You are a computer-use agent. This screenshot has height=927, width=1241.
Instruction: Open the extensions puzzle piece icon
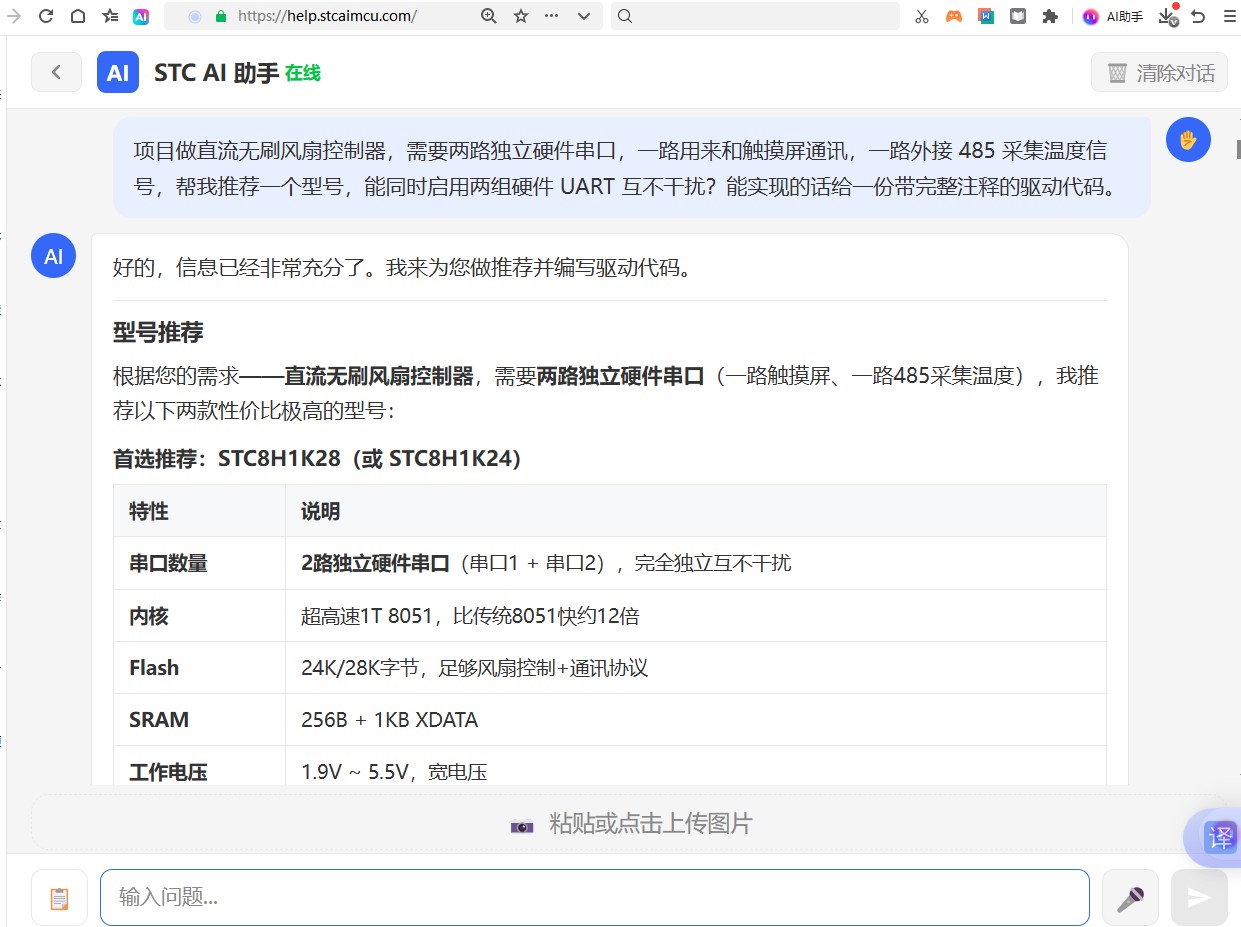coord(1050,16)
